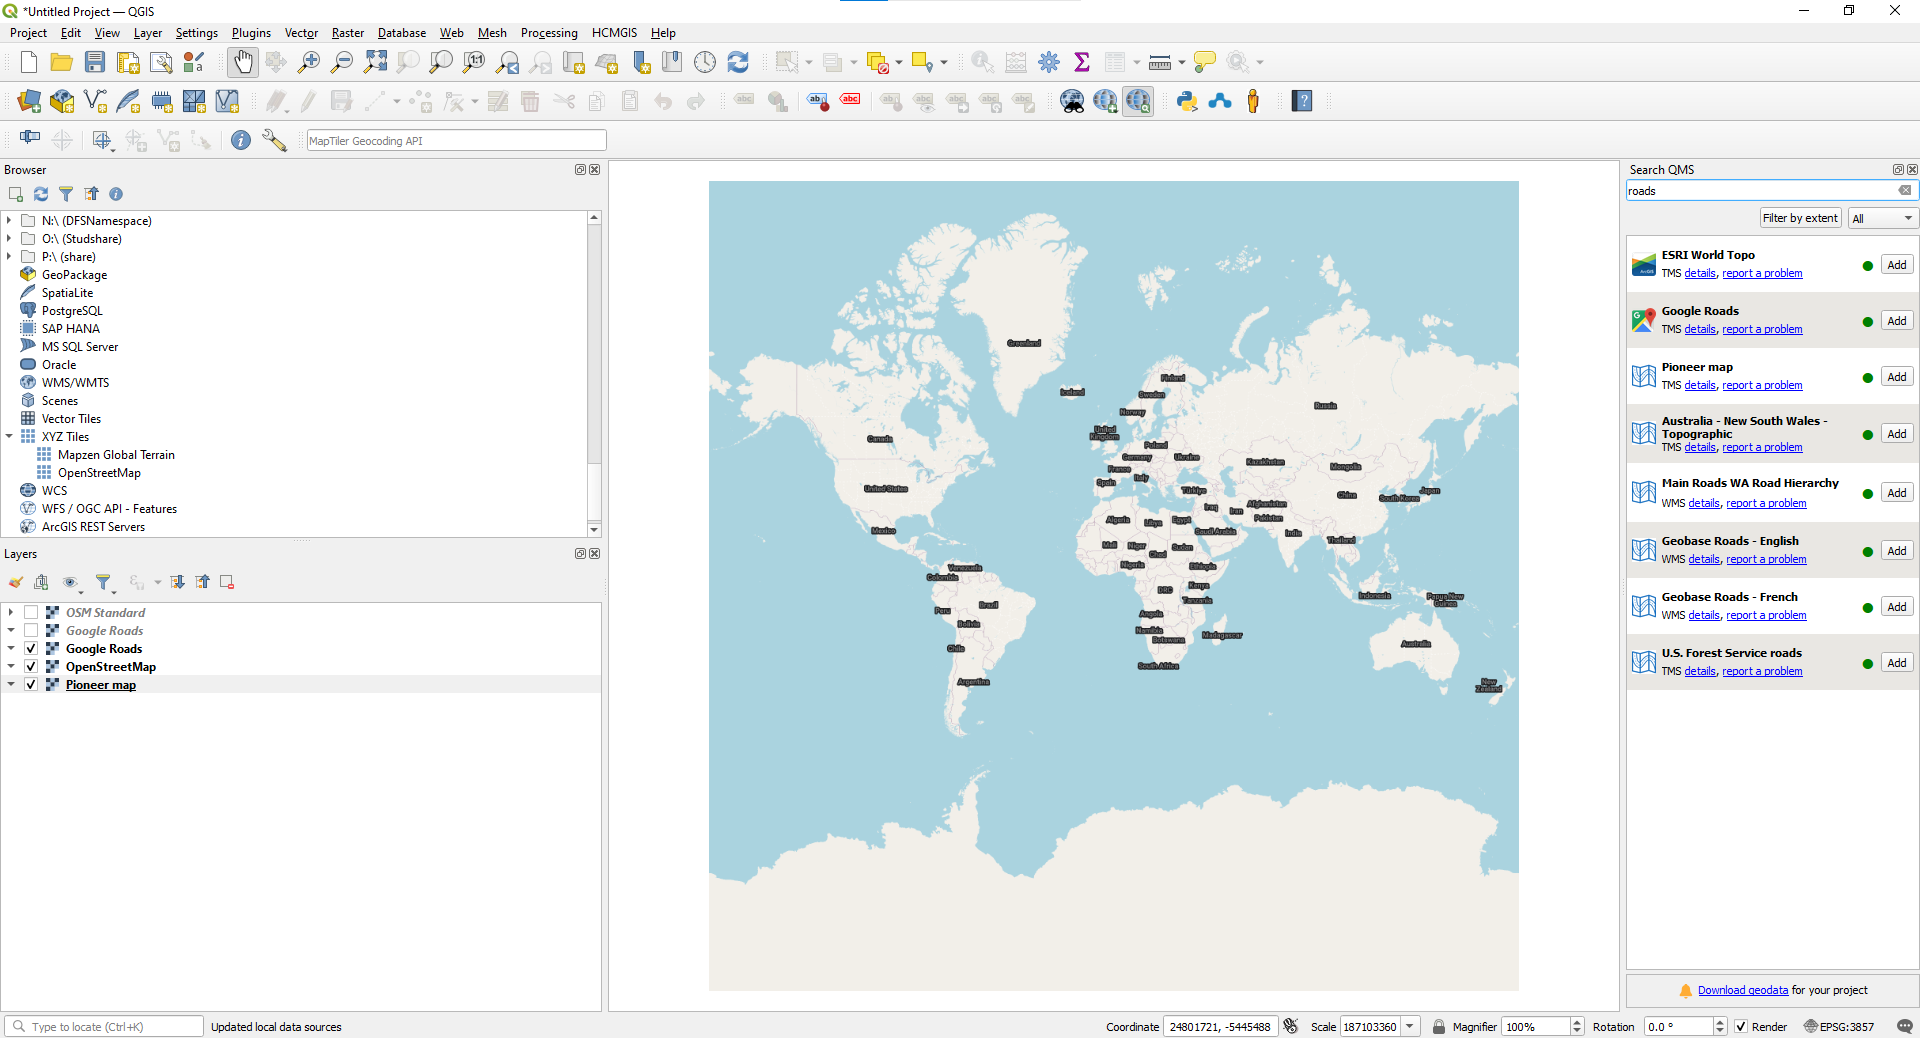Open the Plugins menu

[251, 33]
